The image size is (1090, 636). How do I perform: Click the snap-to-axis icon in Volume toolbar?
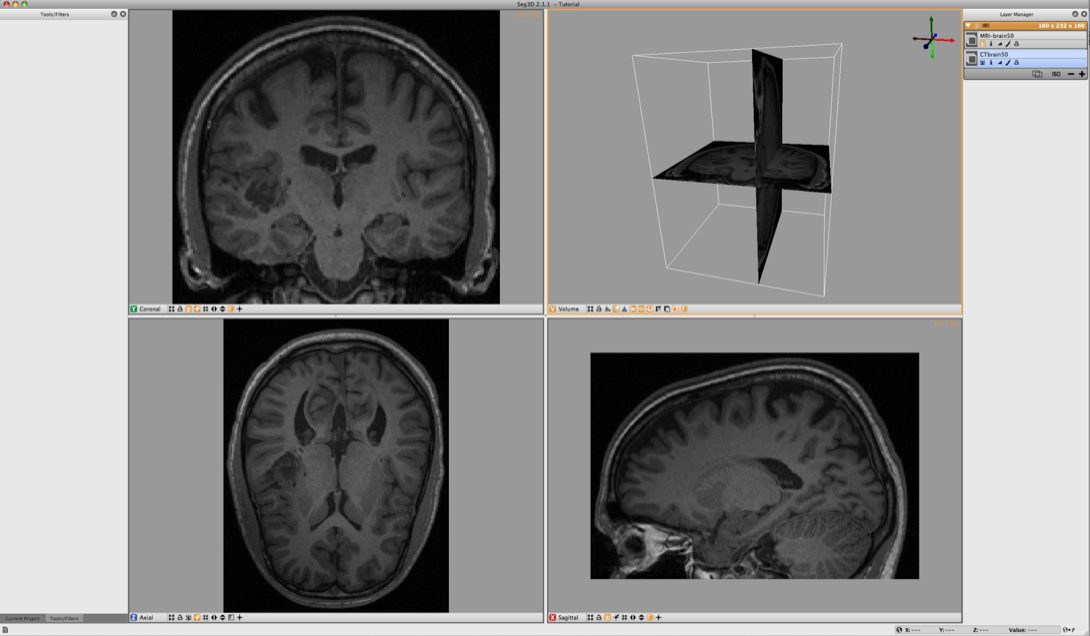607,309
